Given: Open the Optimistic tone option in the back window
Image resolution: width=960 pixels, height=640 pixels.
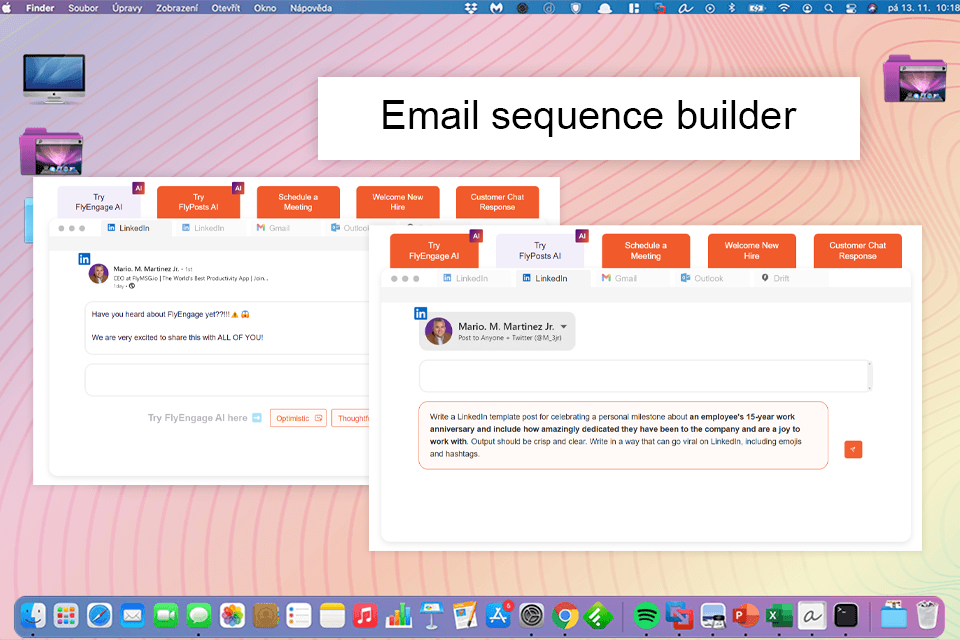Looking at the screenshot, I should click(298, 418).
